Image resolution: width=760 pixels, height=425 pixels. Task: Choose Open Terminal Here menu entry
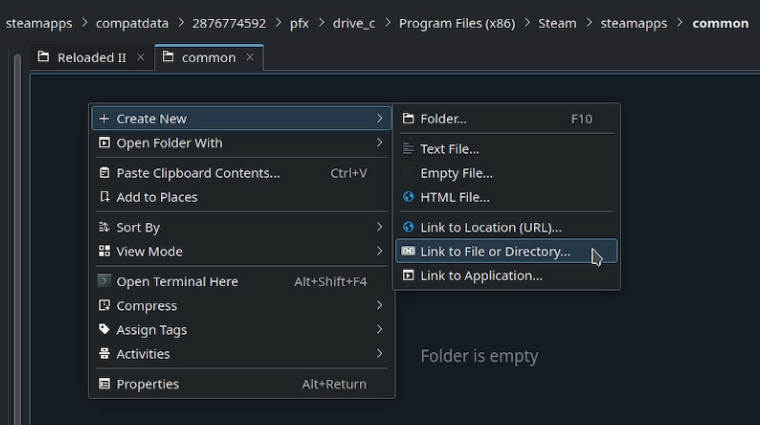click(x=177, y=282)
